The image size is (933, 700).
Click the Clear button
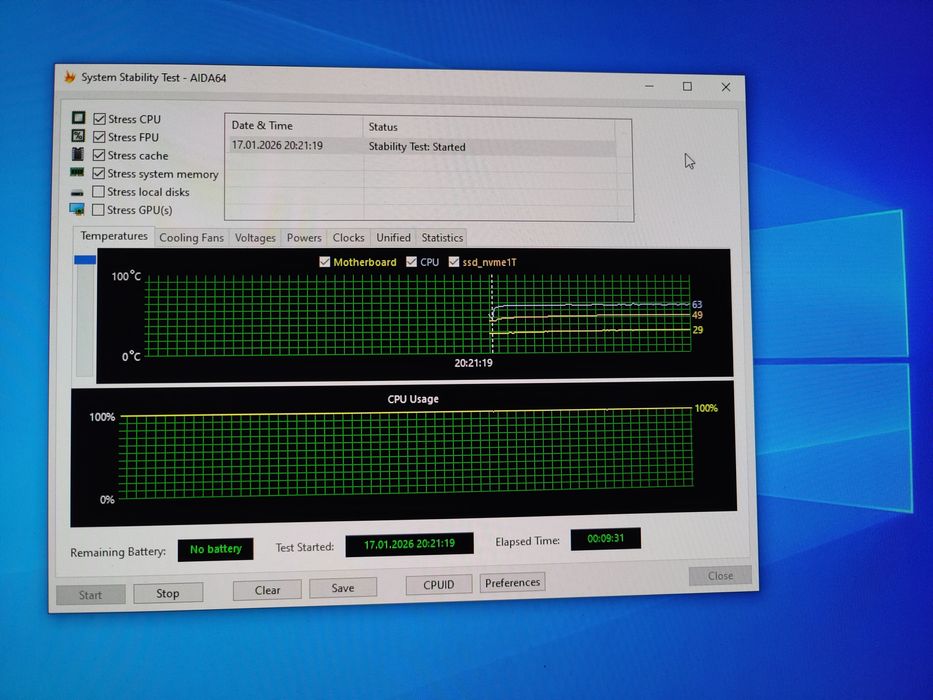pyautogui.click(x=267, y=590)
